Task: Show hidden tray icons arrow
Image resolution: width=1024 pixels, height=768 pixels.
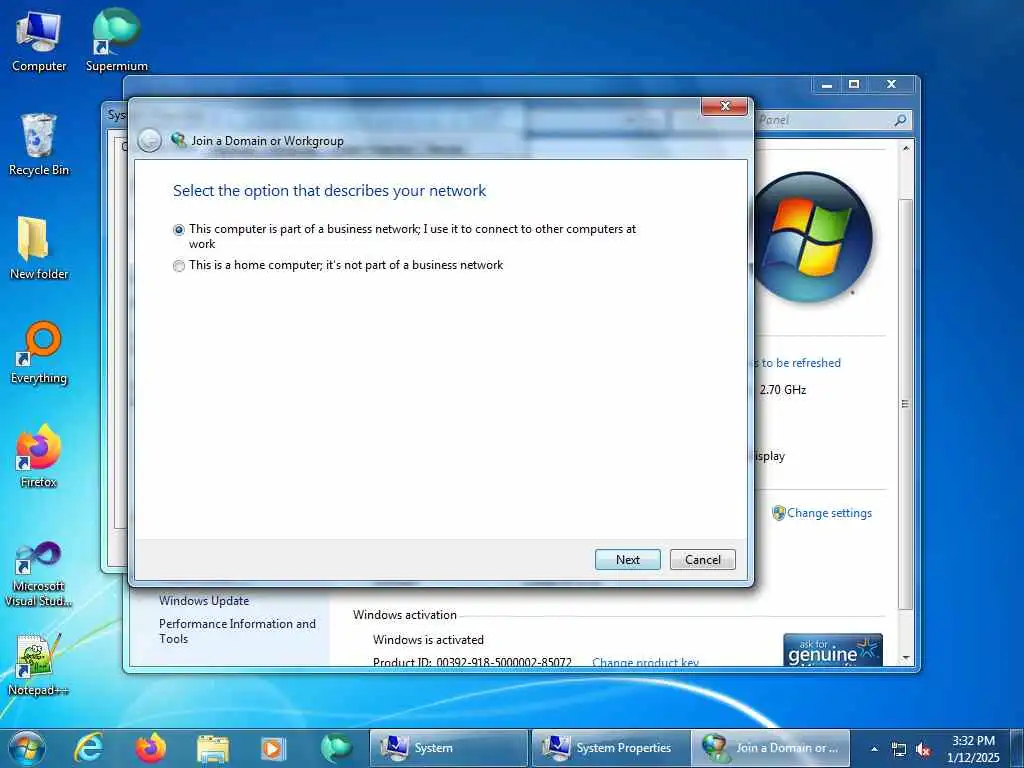Action: [874, 749]
